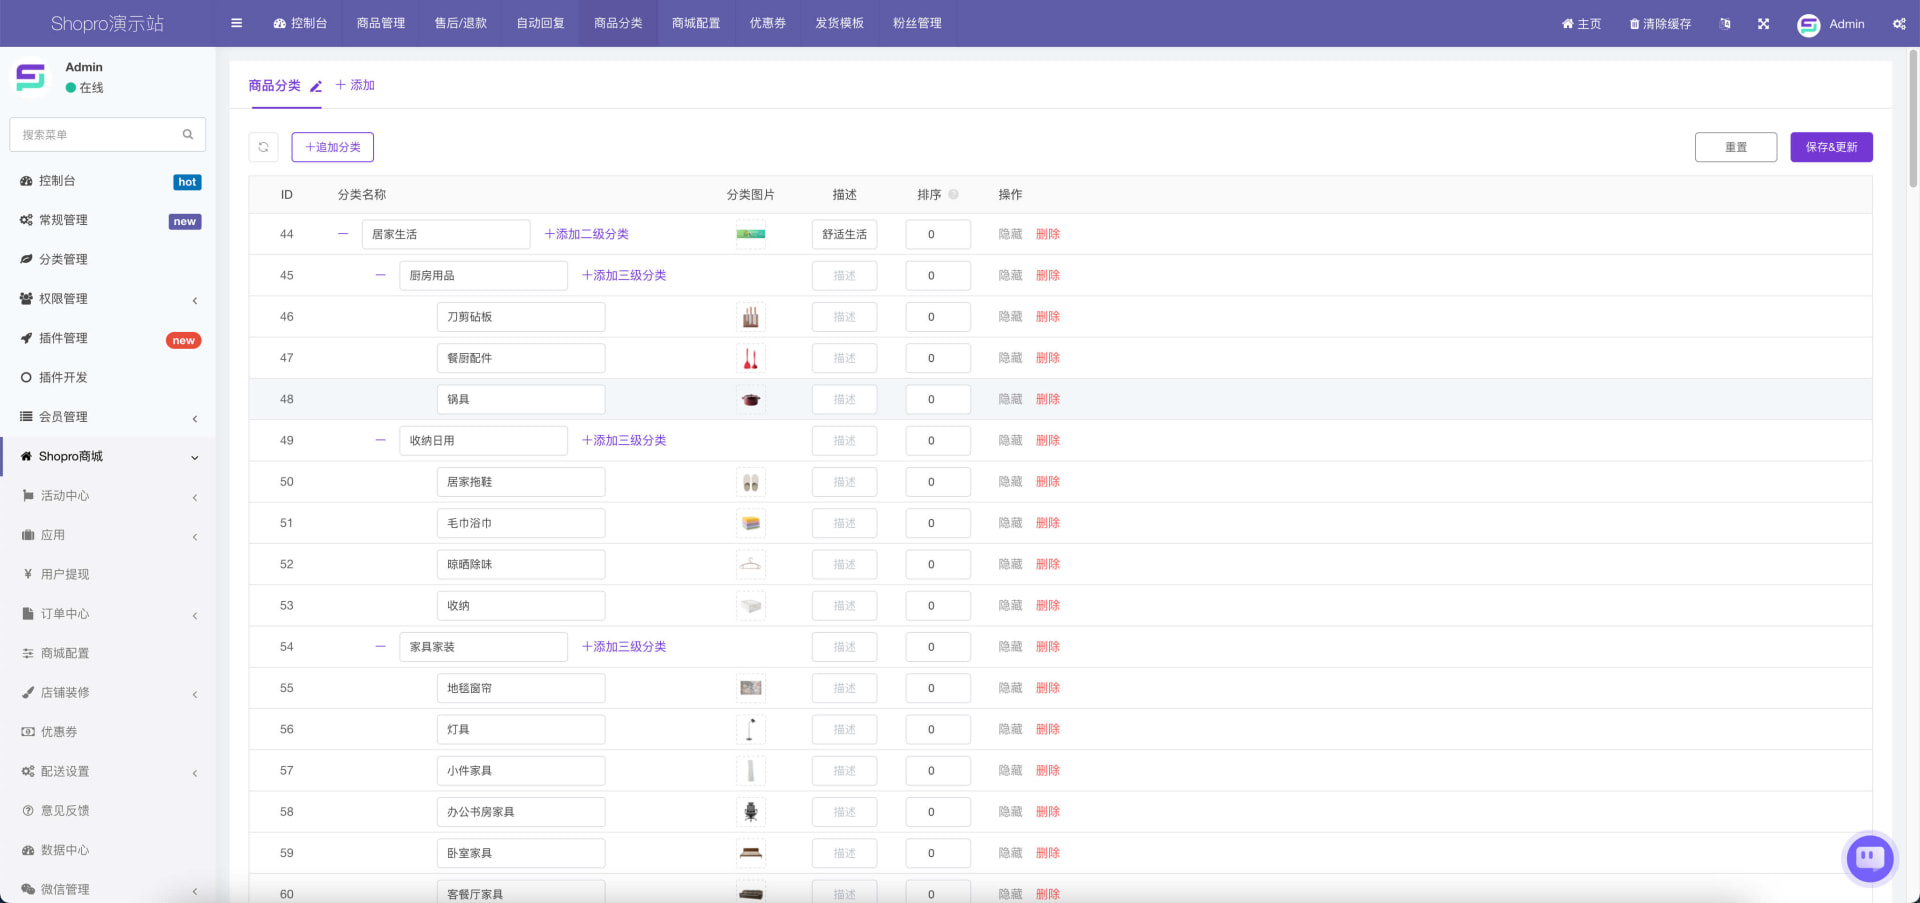Click 主页 link in the top header

(1581, 24)
